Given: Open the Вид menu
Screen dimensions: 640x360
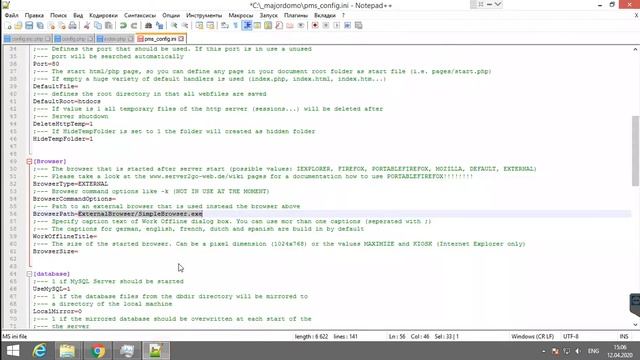Looking at the screenshot, I should [x=78, y=15].
